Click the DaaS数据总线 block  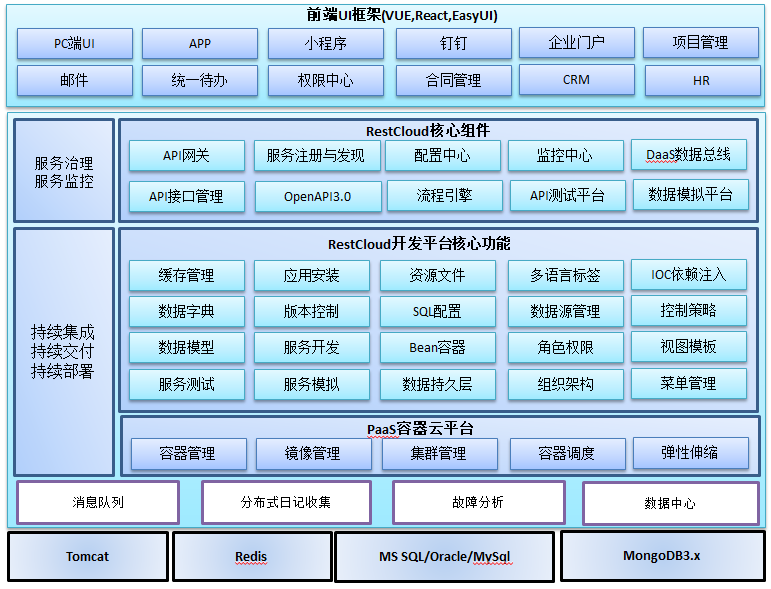[x=689, y=154]
